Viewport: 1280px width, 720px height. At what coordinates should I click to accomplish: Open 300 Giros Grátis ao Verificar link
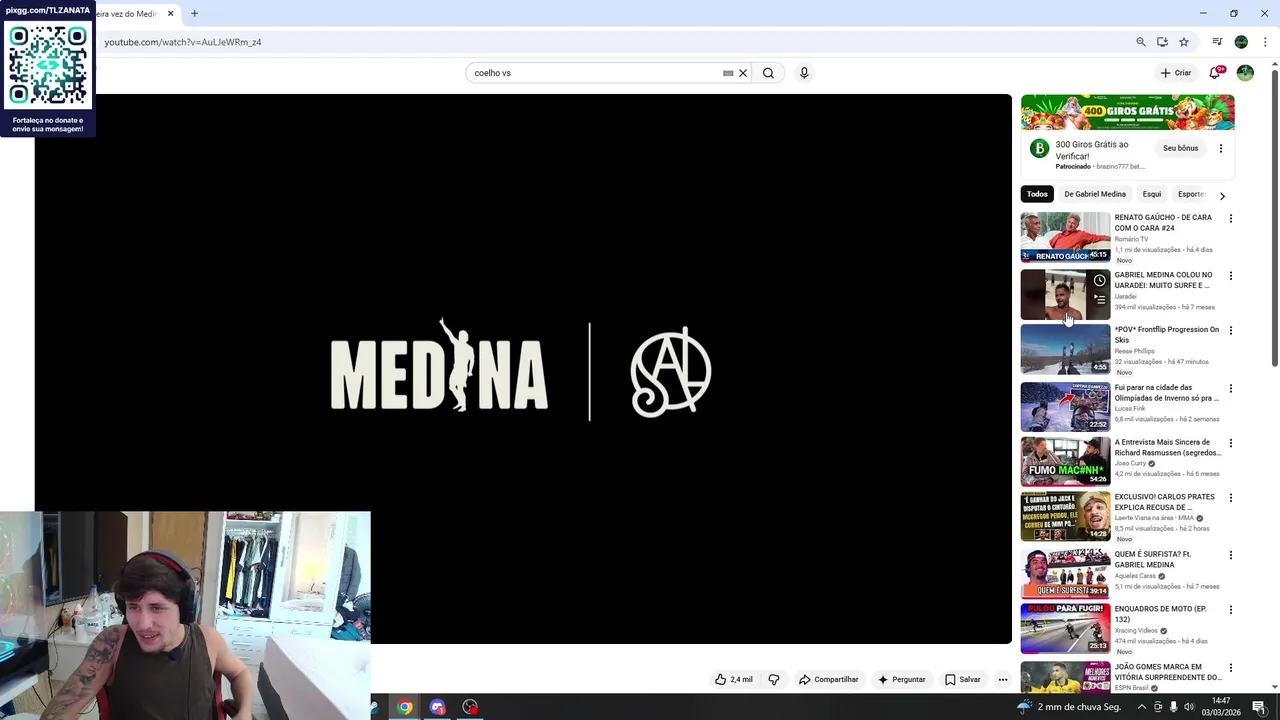click(1091, 150)
